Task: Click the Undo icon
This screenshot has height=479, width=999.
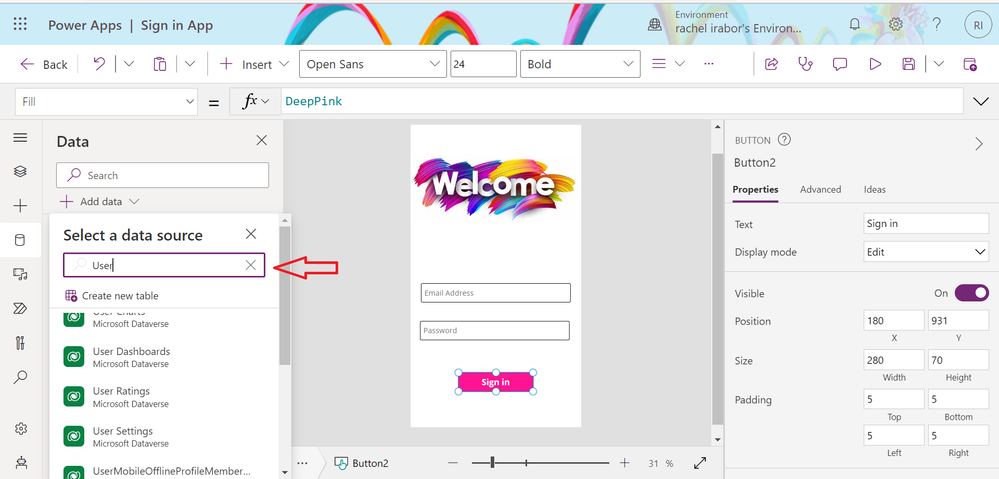Action: tap(99, 64)
